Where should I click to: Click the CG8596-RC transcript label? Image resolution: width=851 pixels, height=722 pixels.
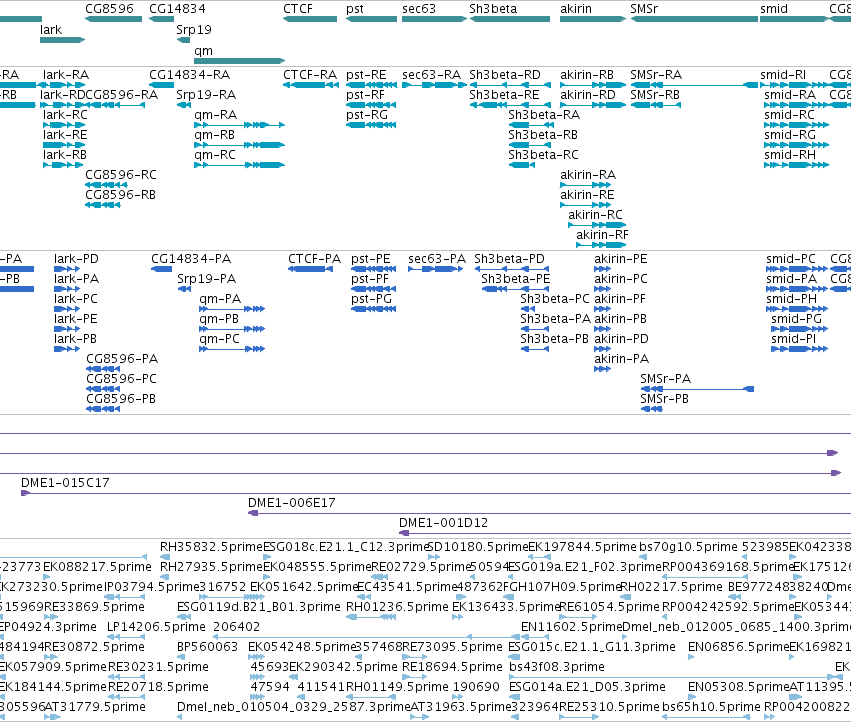[121, 175]
